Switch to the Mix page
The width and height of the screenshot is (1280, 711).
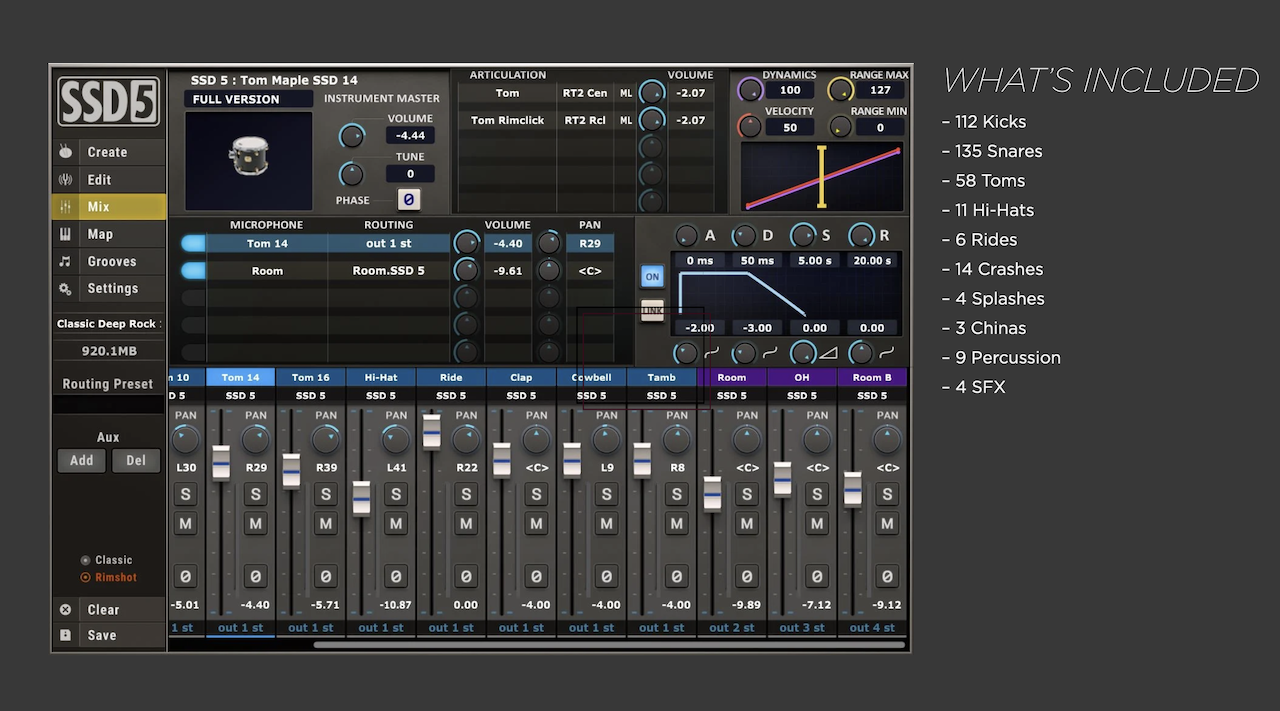(x=108, y=207)
